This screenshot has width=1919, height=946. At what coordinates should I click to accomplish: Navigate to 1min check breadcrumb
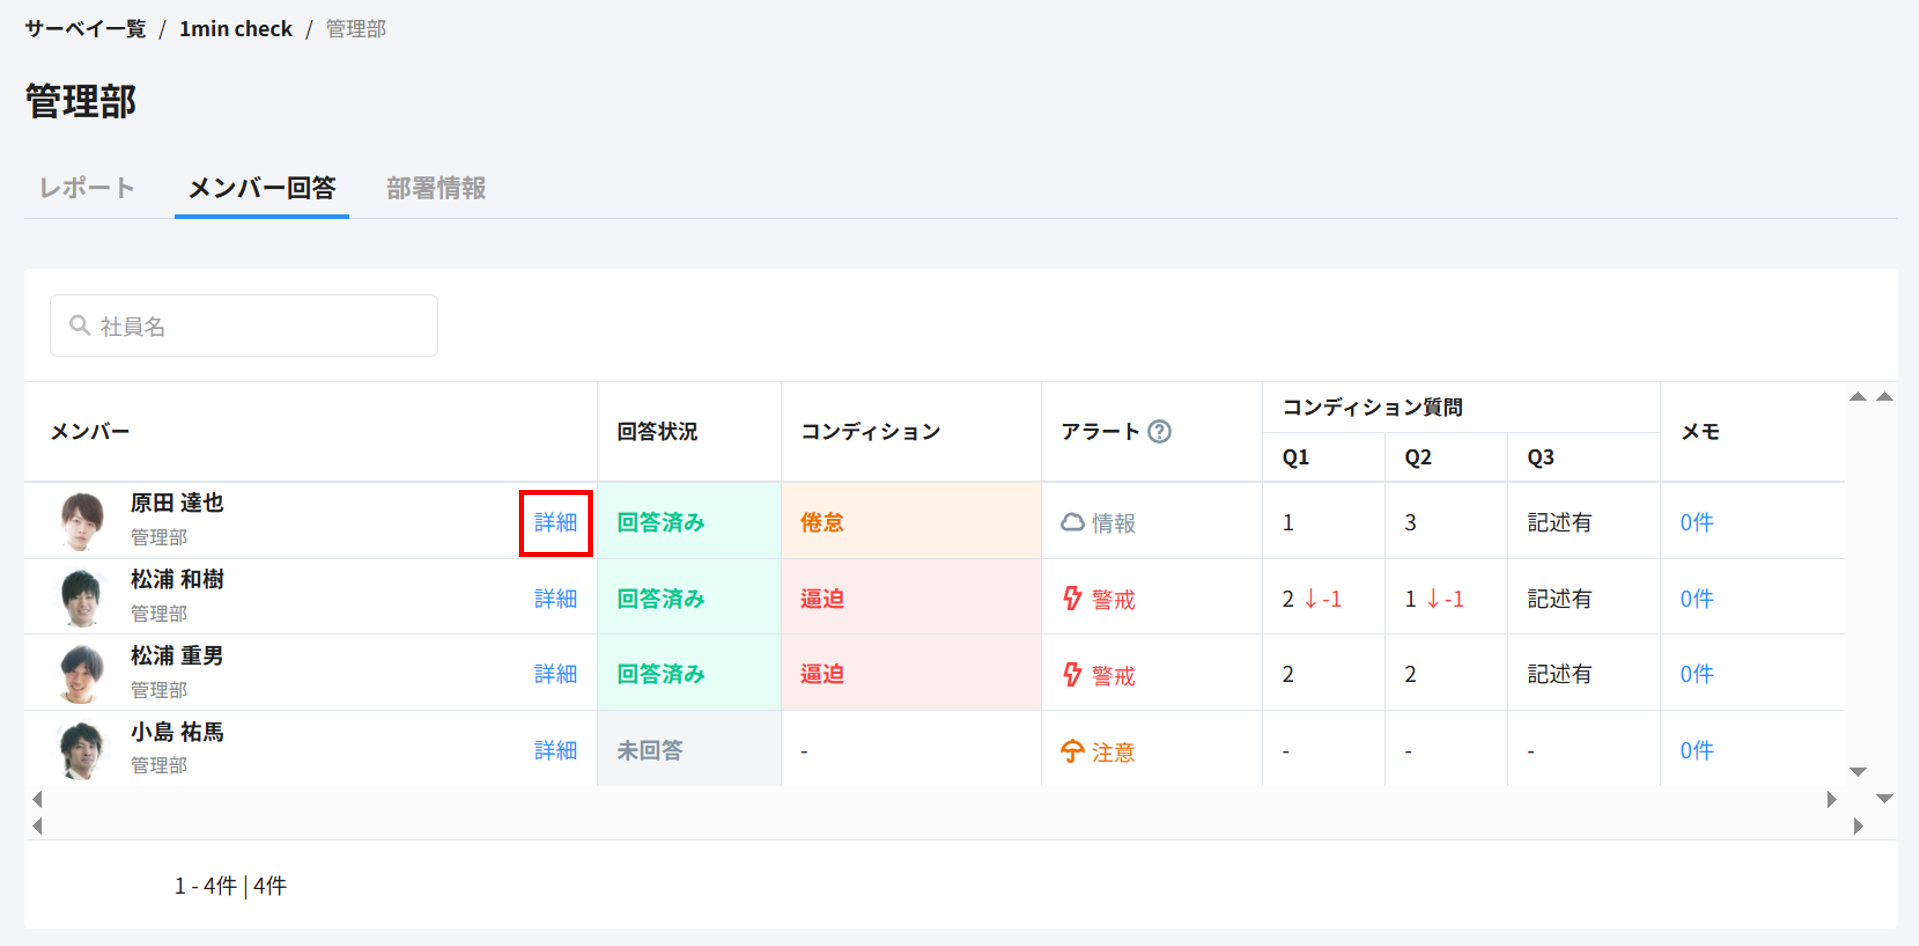(236, 29)
